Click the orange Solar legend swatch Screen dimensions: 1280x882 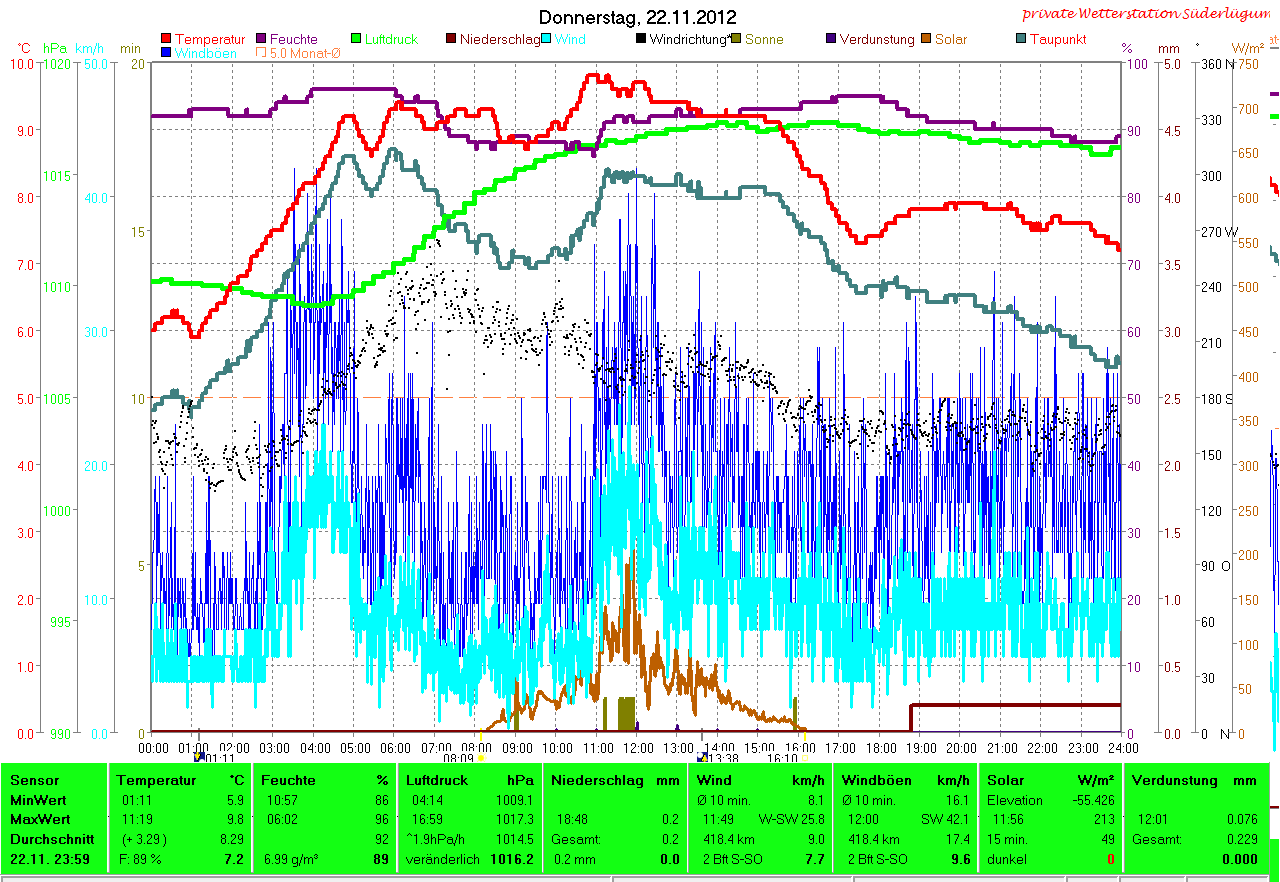click(x=926, y=39)
